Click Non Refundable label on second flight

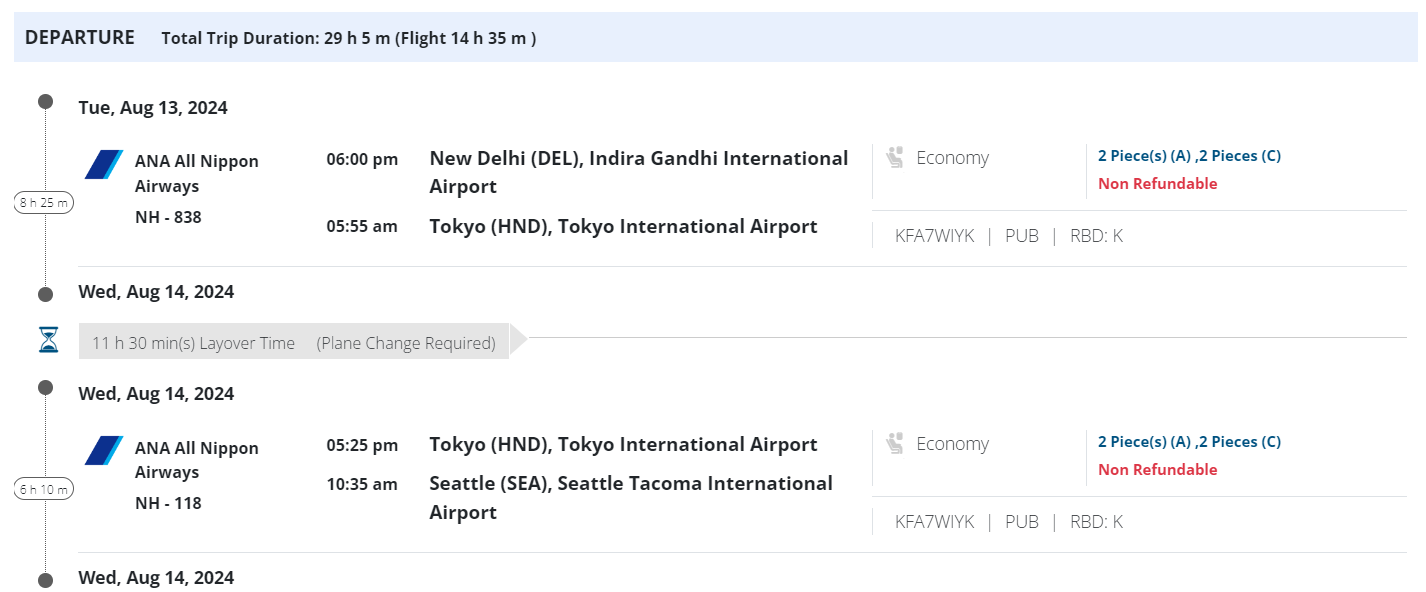(x=1157, y=470)
